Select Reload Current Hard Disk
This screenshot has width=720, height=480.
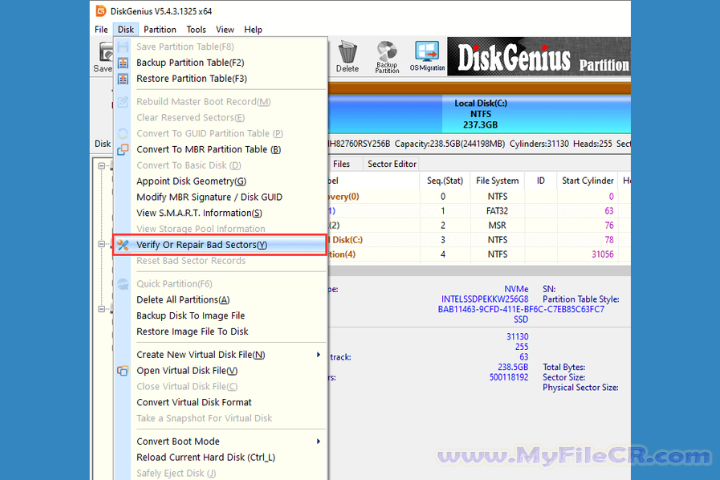click(220, 457)
